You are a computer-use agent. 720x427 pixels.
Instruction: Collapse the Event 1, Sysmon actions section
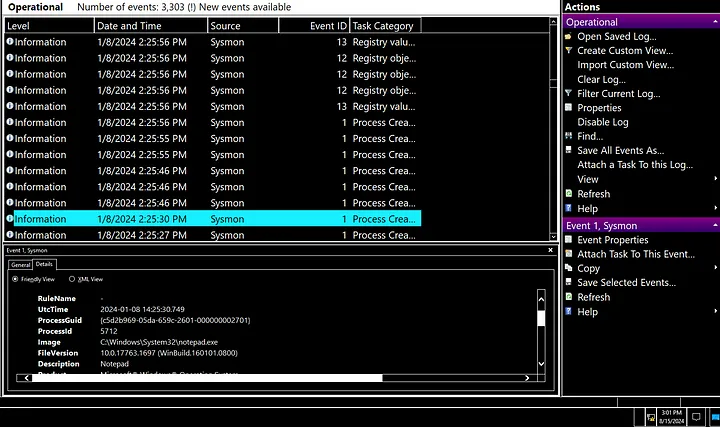coord(714,226)
